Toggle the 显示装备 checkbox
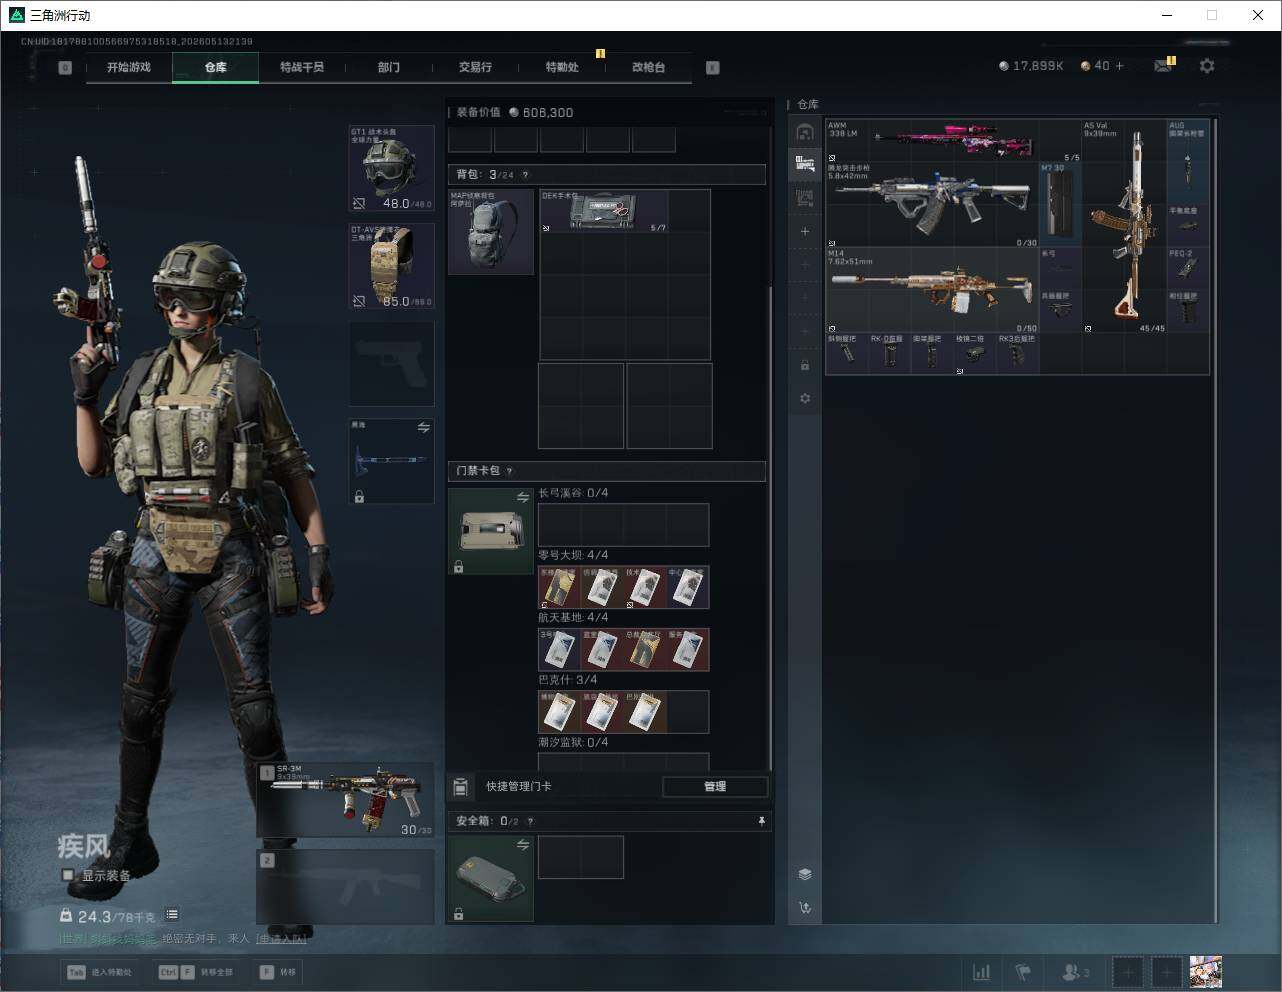This screenshot has width=1282, height=992. (68, 875)
